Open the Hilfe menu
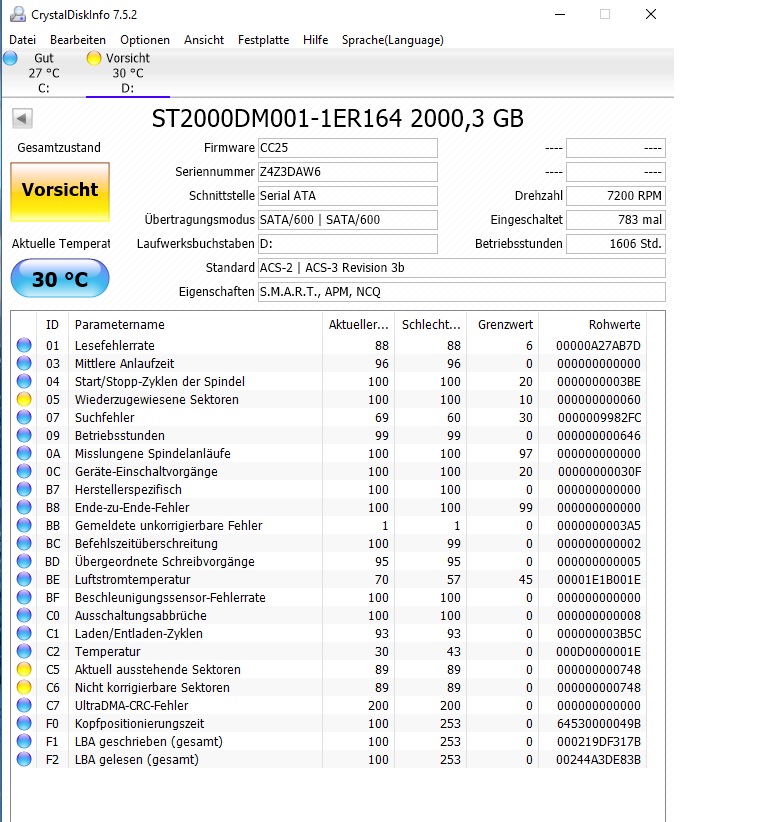768x822 pixels. tap(315, 40)
